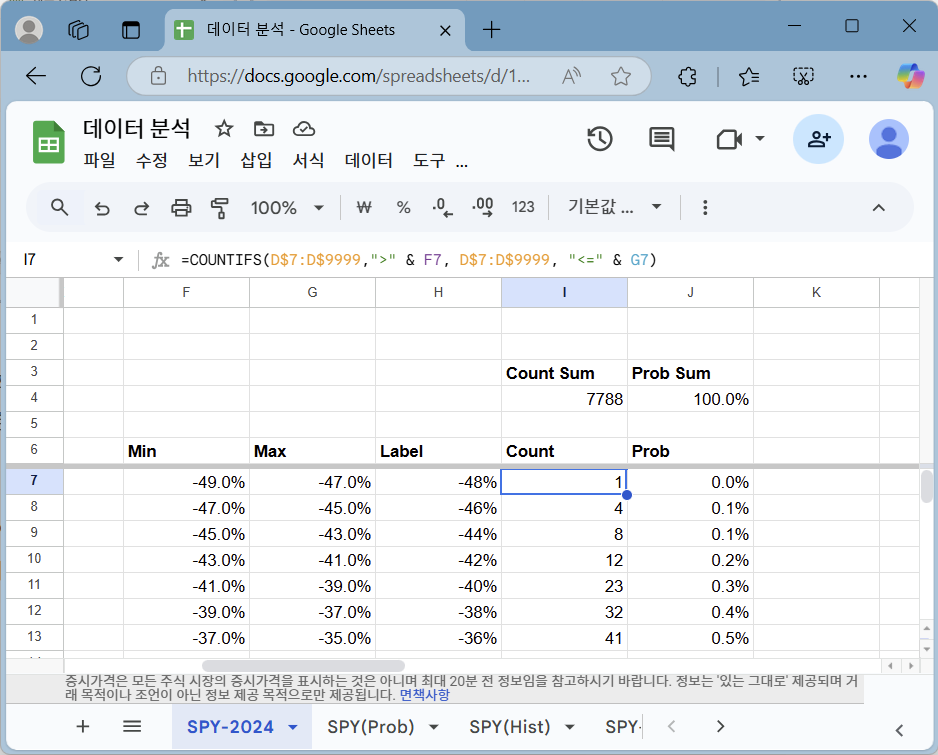Click the move to folder icon
Viewport: 938px width, 755px height.
tap(264, 129)
